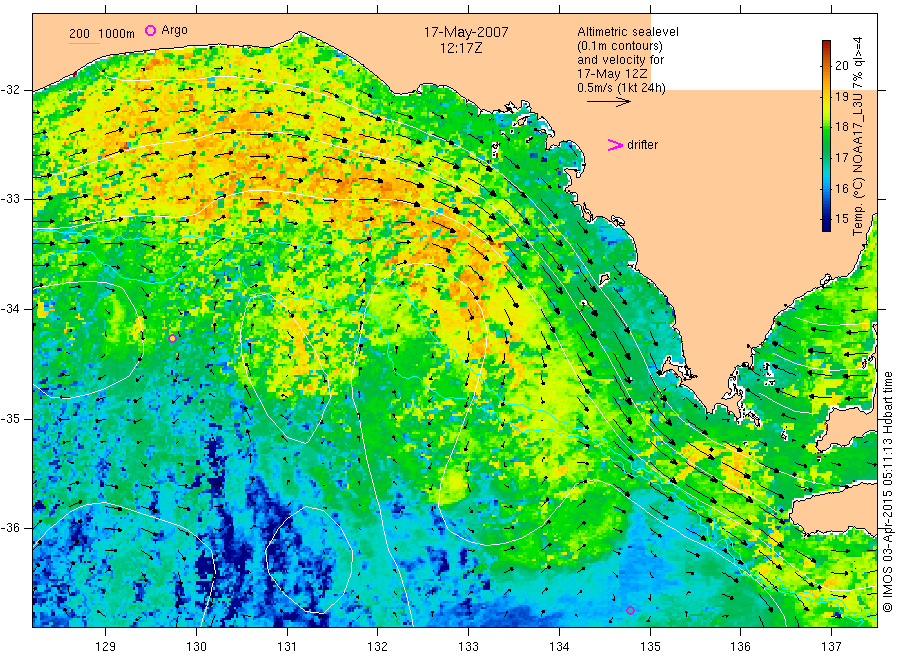
Task: Click the color bar value 15
Action: [x=841, y=219]
